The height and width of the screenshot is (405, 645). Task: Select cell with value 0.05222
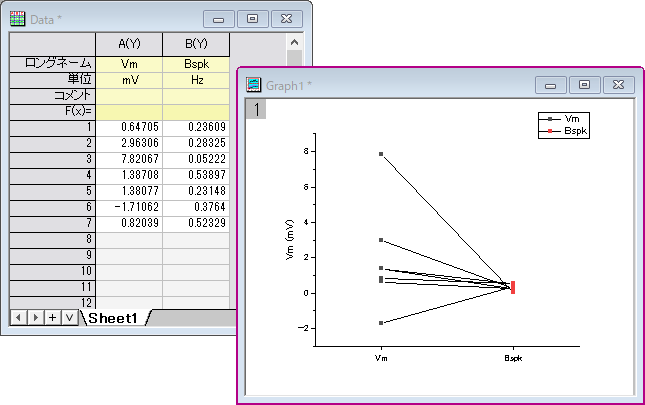click(x=196, y=160)
